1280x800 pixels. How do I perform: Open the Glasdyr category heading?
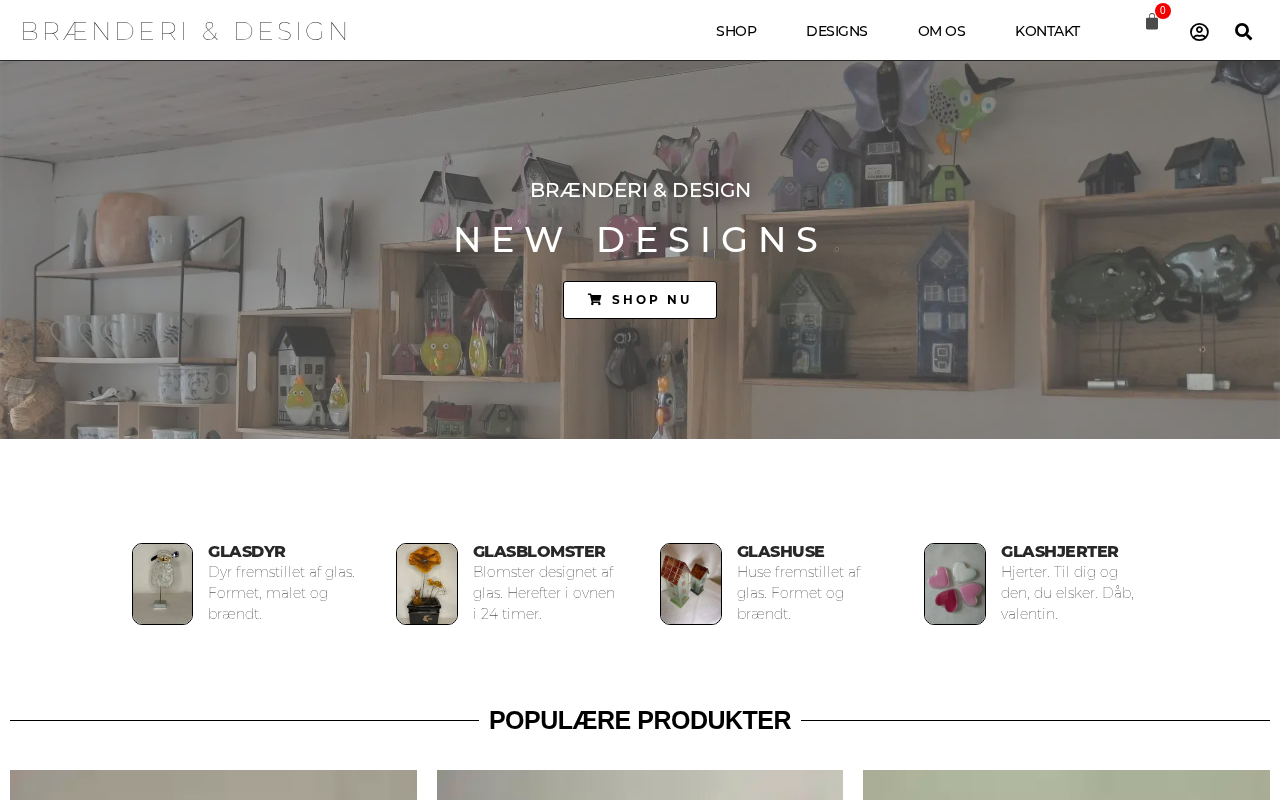(247, 552)
